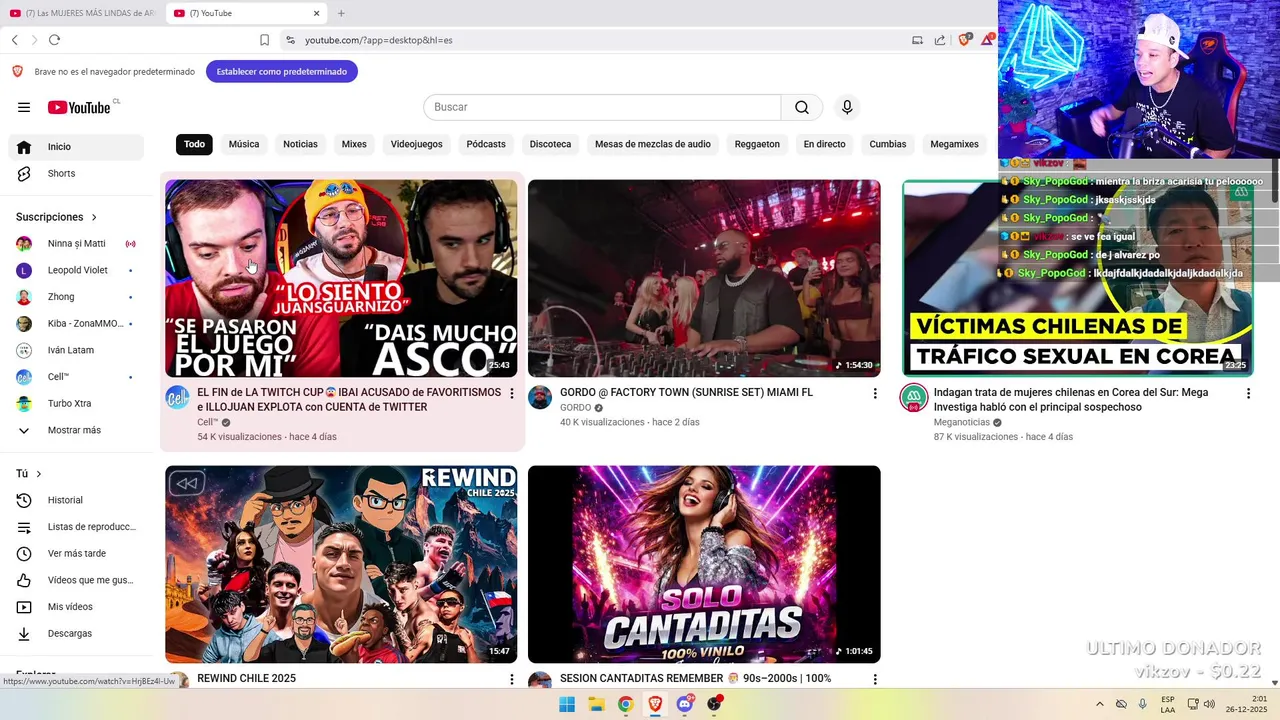Click the cast/screen icon in address bar
The width and height of the screenshot is (1280, 720).
(x=917, y=40)
